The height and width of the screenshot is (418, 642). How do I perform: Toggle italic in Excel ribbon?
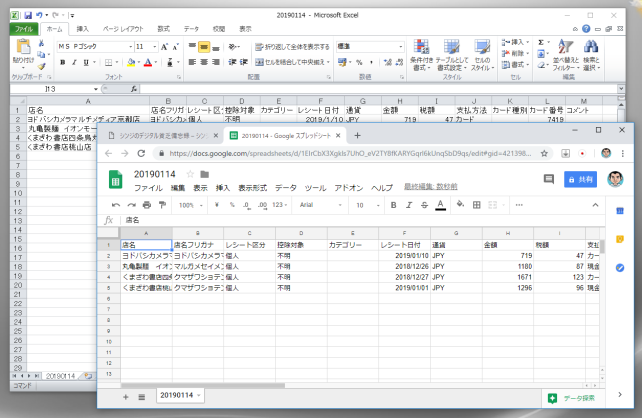pos(74,63)
